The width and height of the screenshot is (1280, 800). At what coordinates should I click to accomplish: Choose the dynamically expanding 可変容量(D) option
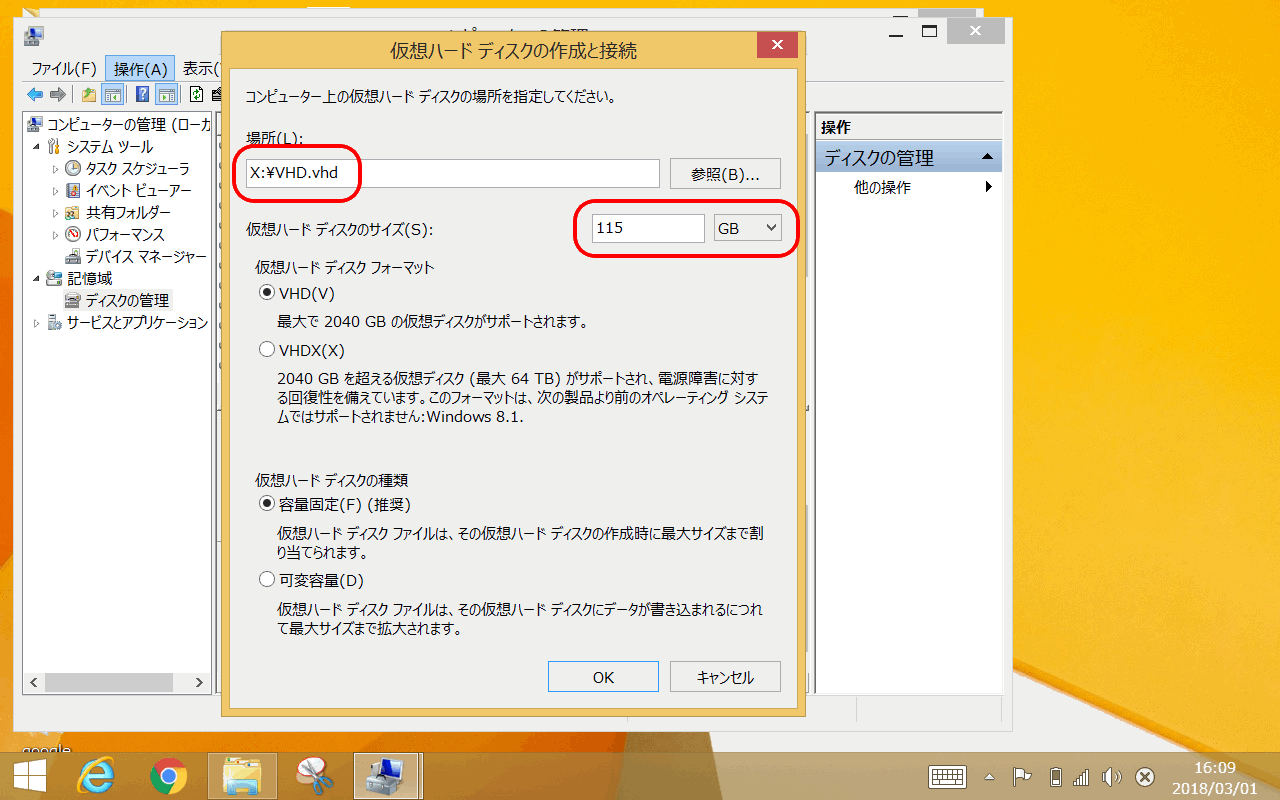click(x=267, y=580)
